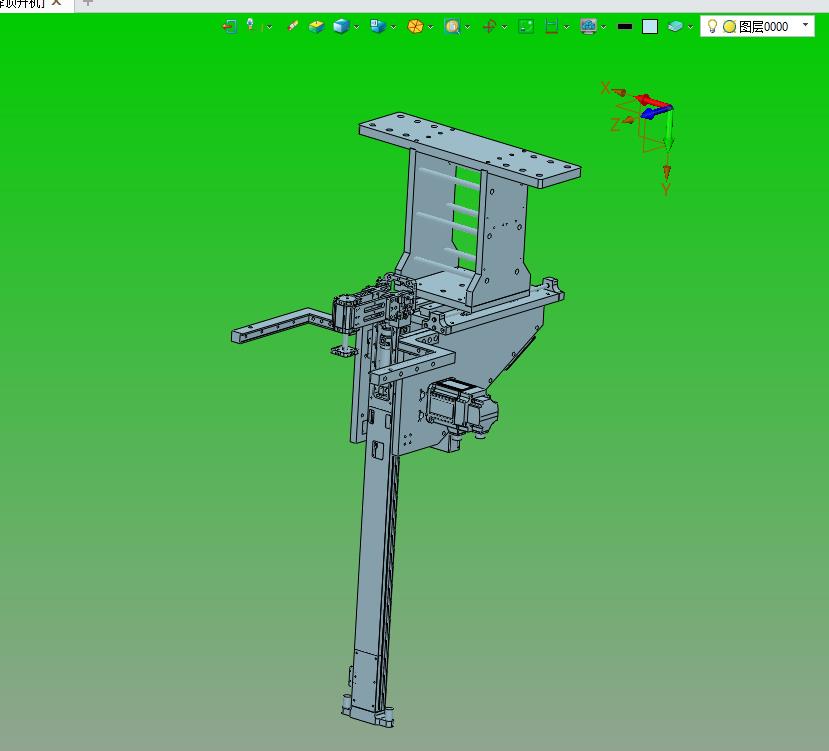The height and width of the screenshot is (751, 829).
Task: Click the exit/return icon with red arrow
Action: [229, 26]
